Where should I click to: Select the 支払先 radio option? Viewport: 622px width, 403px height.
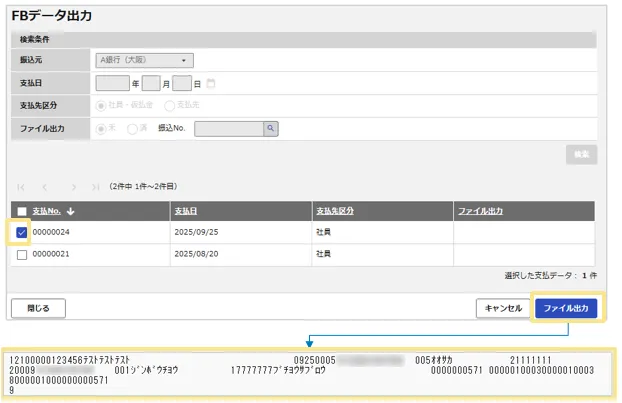[169, 105]
